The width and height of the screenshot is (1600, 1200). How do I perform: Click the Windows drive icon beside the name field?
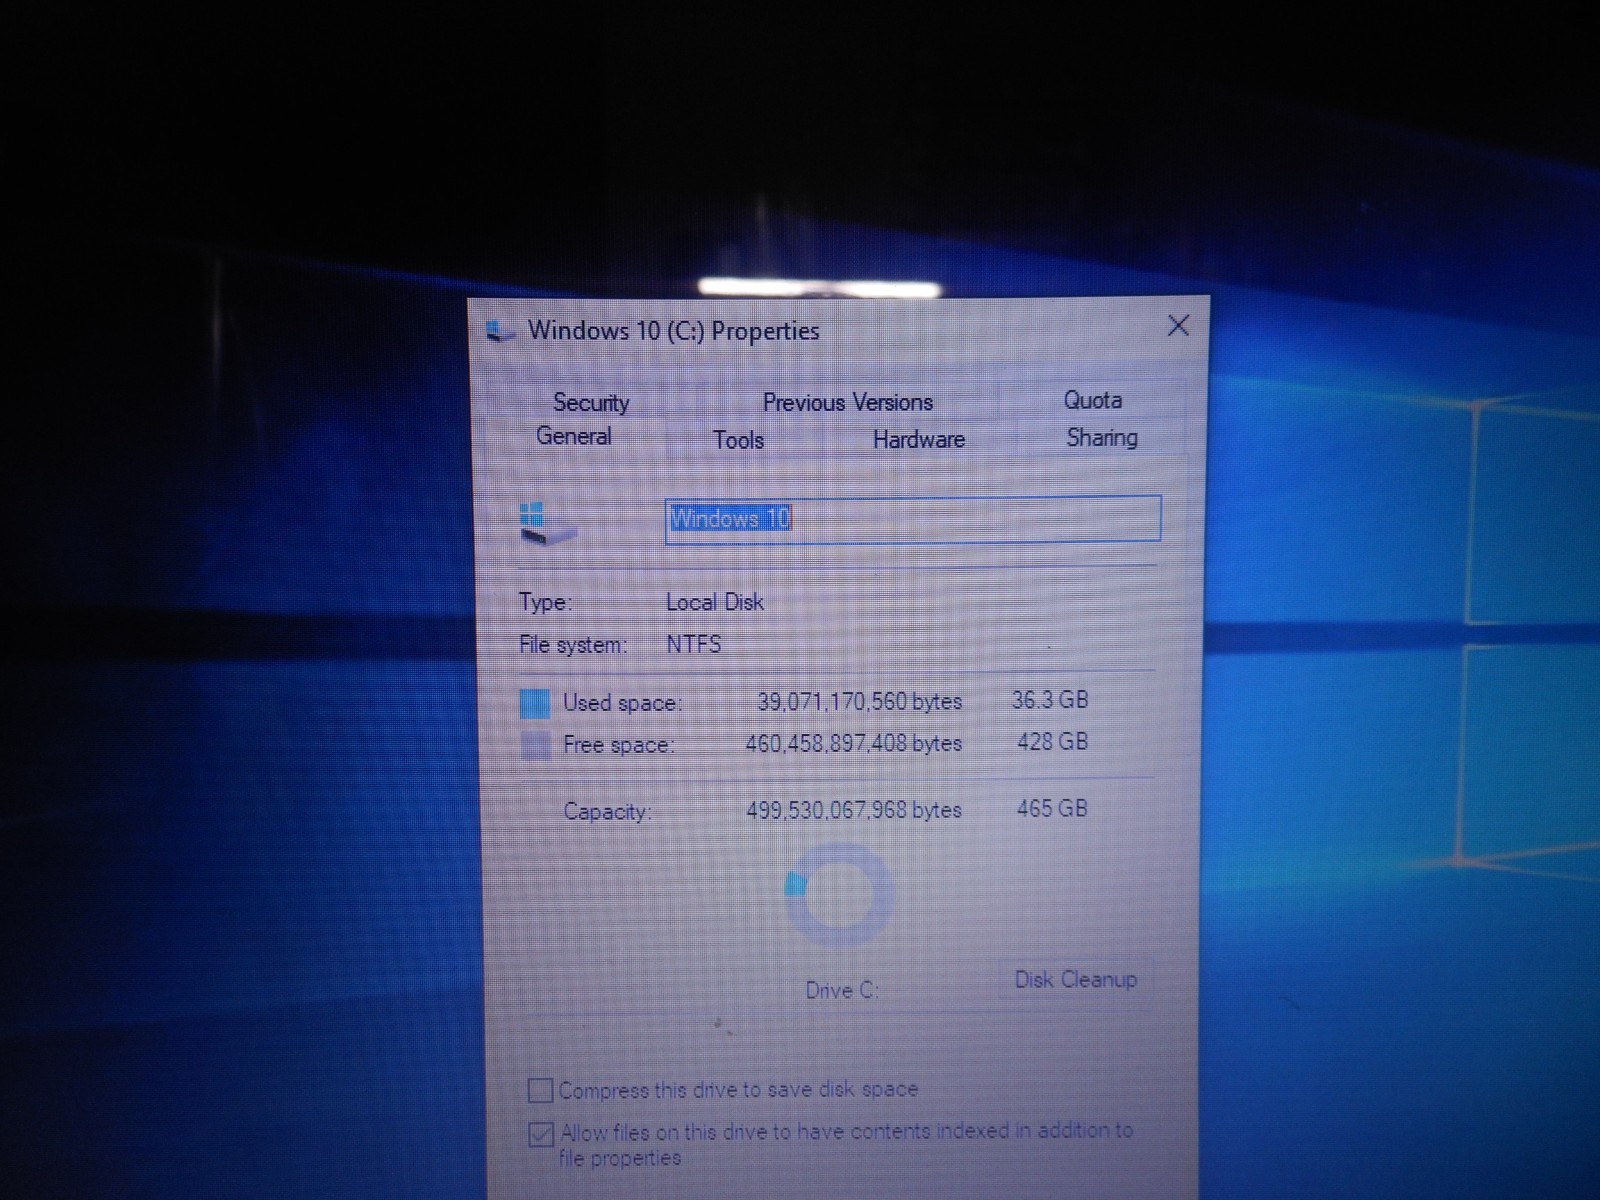[x=546, y=523]
